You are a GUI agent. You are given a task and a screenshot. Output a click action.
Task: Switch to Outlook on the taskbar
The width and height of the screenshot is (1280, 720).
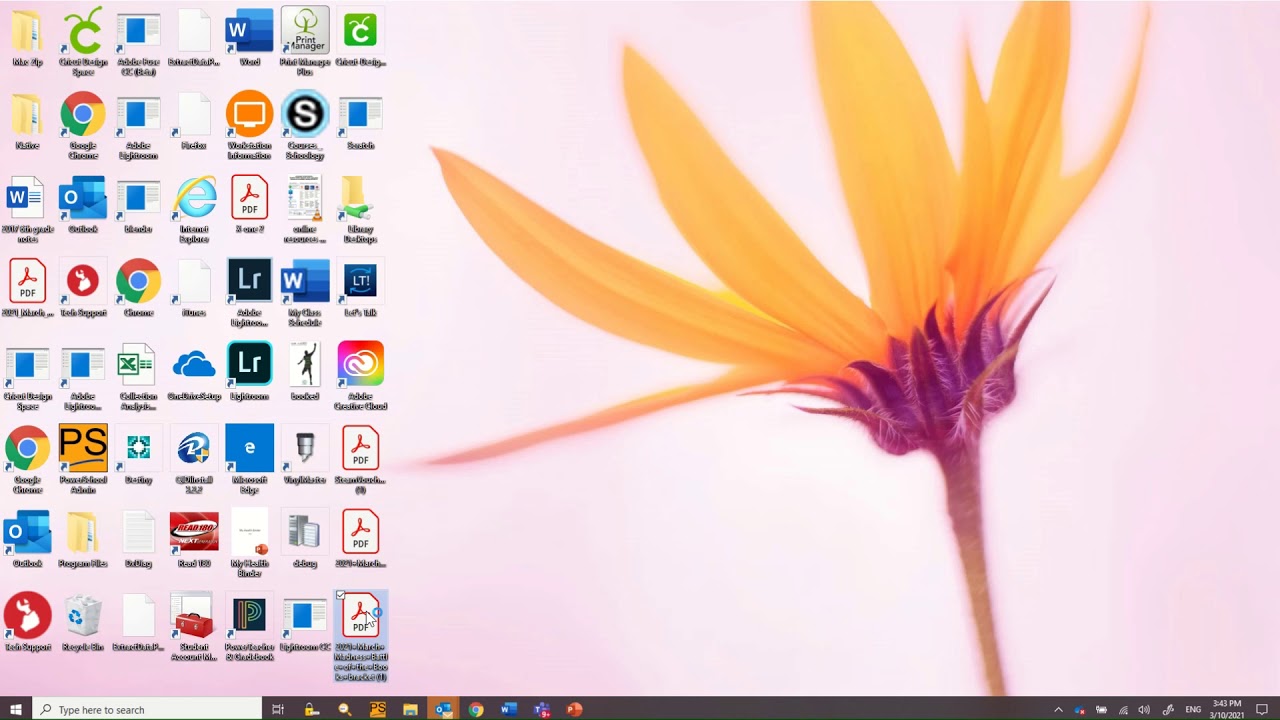(x=443, y=709)
